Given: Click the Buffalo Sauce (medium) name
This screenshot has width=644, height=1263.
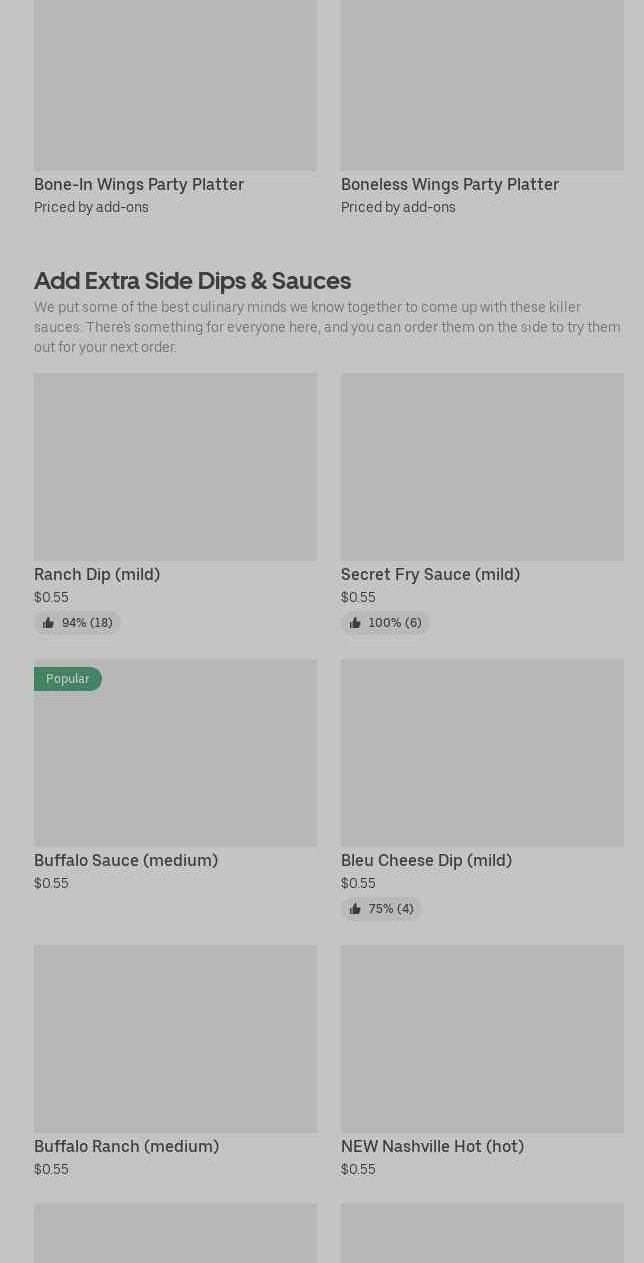Looking at the screenshot, I should [x=126, y=860].
